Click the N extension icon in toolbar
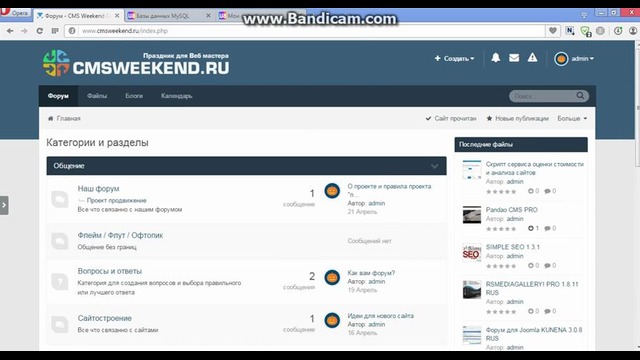The height and width of the screenshot is (360, 640). tap(570, 31)
